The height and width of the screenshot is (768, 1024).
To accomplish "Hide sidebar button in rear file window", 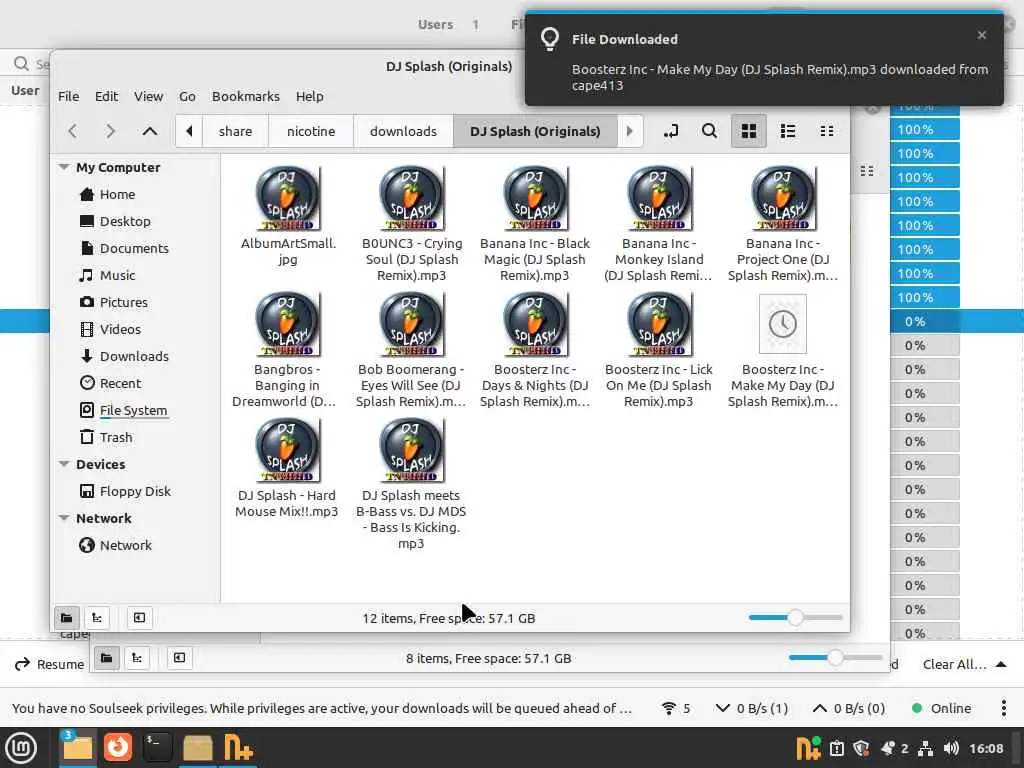I will tap(179, 658).
